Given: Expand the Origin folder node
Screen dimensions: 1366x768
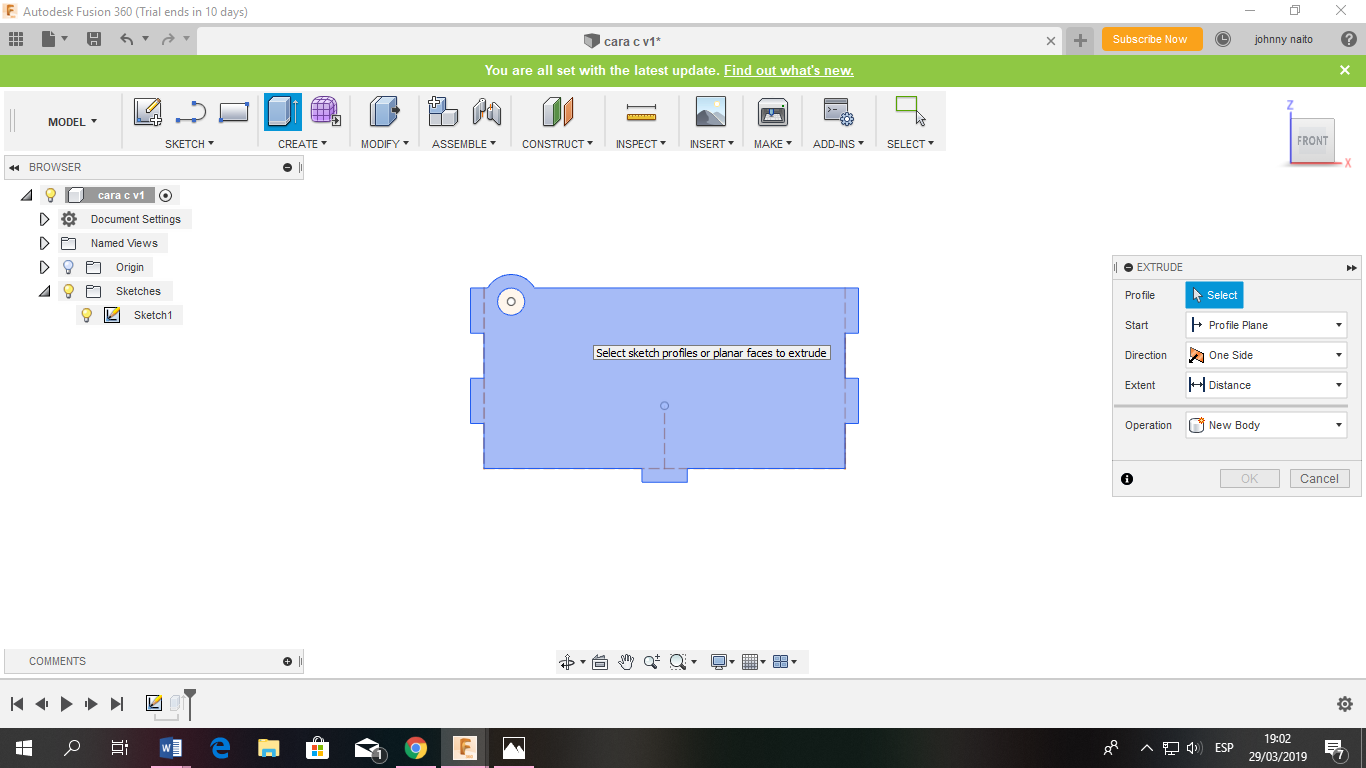Looking at the screenshot, I should coord(44,267).
